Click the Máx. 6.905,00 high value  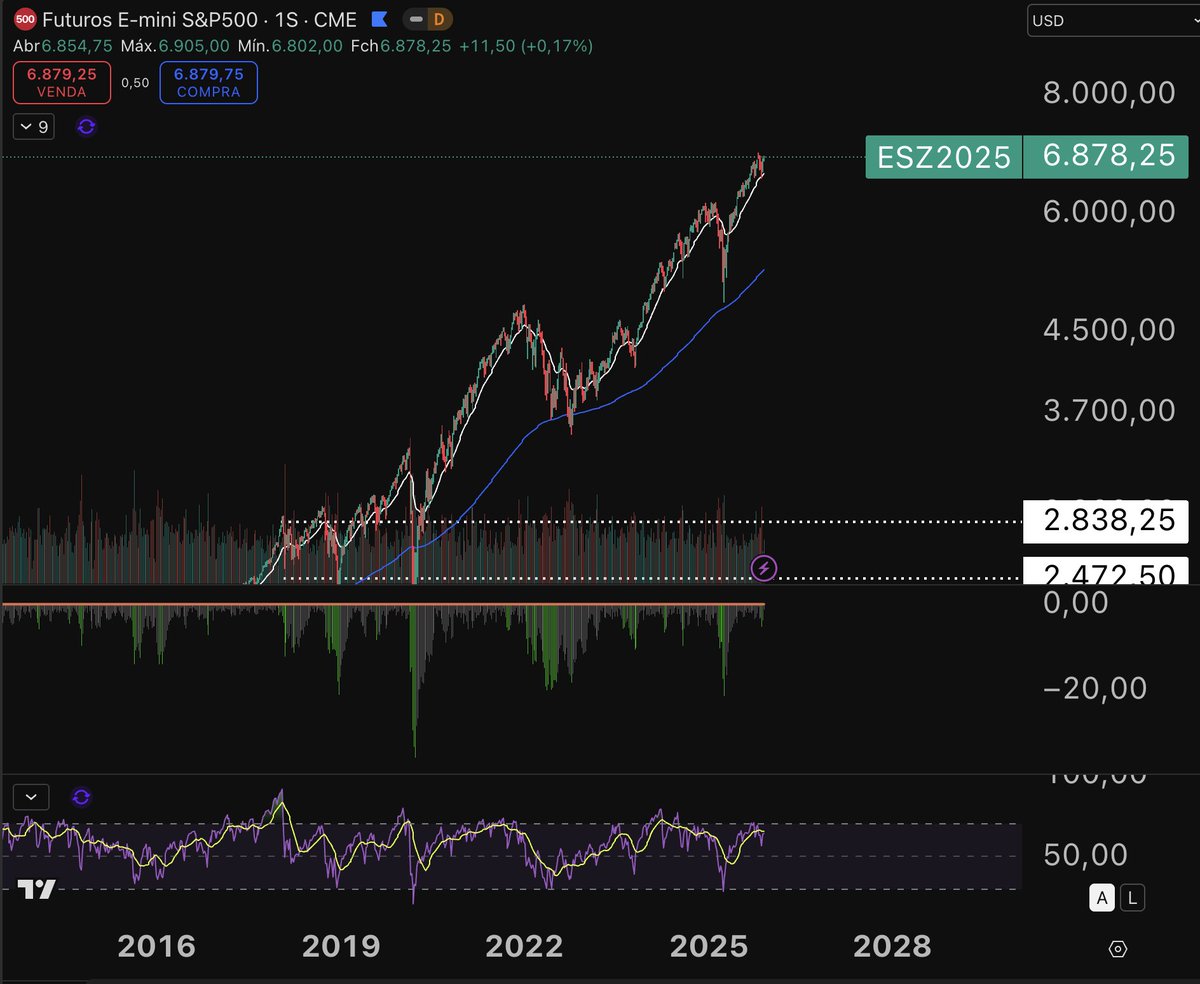tap(176, 46)
